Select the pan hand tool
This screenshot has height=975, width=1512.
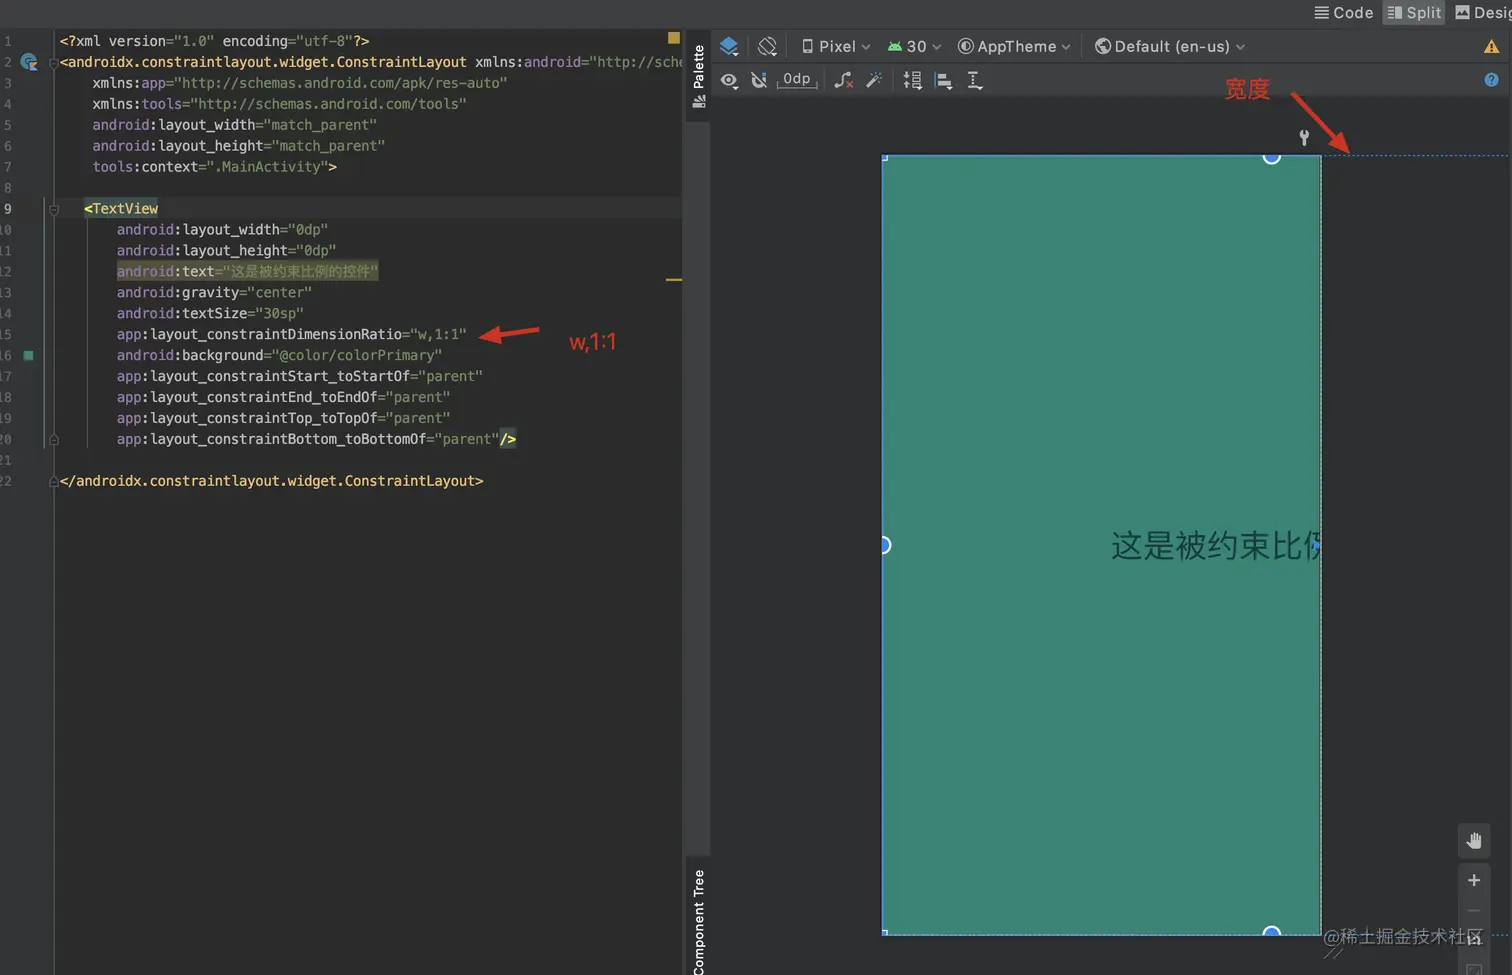click(x=1474, y=841)
